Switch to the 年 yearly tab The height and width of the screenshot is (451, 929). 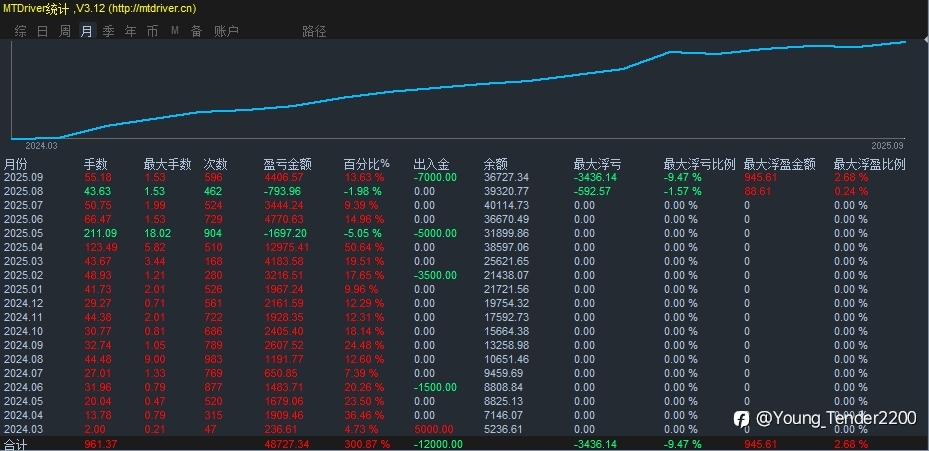(x=130, y=31)
